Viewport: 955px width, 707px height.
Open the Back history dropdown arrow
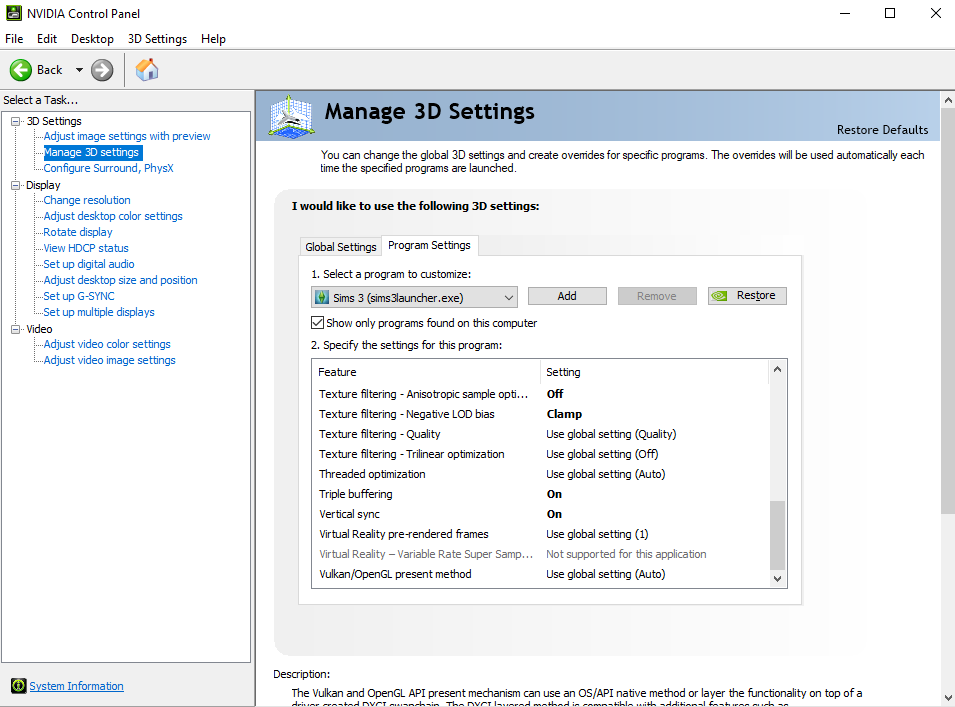(x=79, y=70)
